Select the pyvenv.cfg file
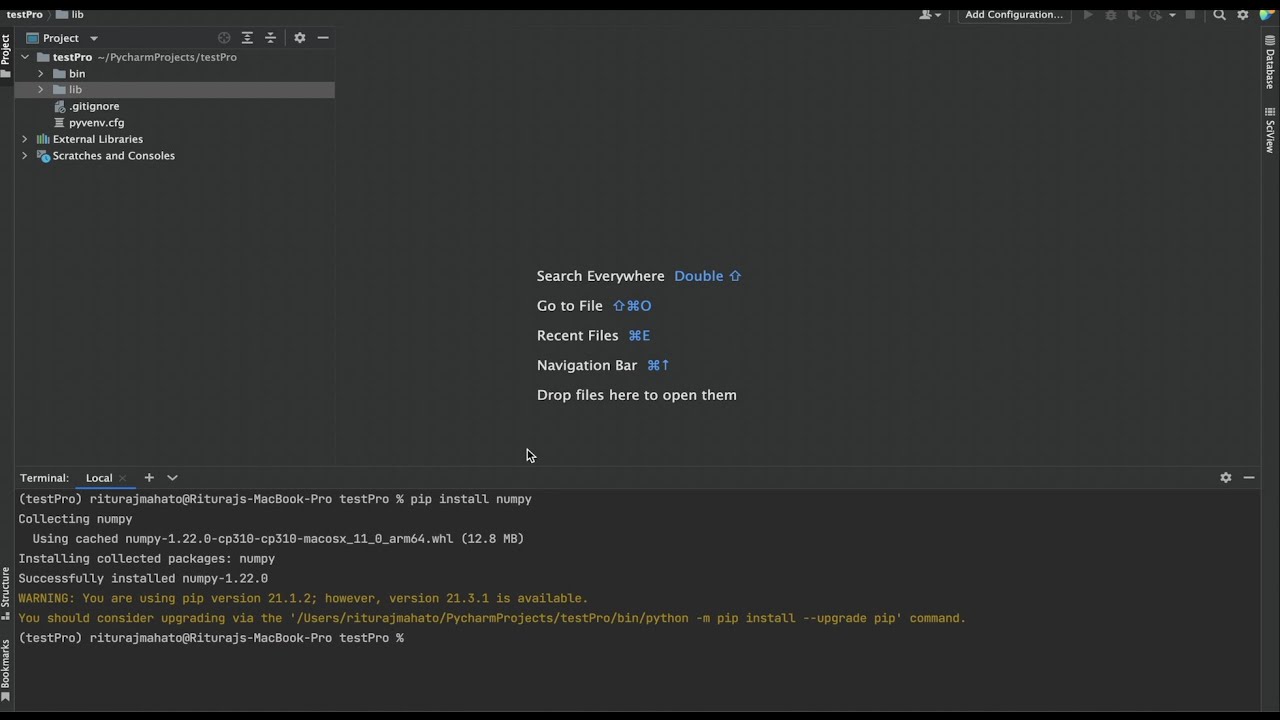 (x=97, y=123)
